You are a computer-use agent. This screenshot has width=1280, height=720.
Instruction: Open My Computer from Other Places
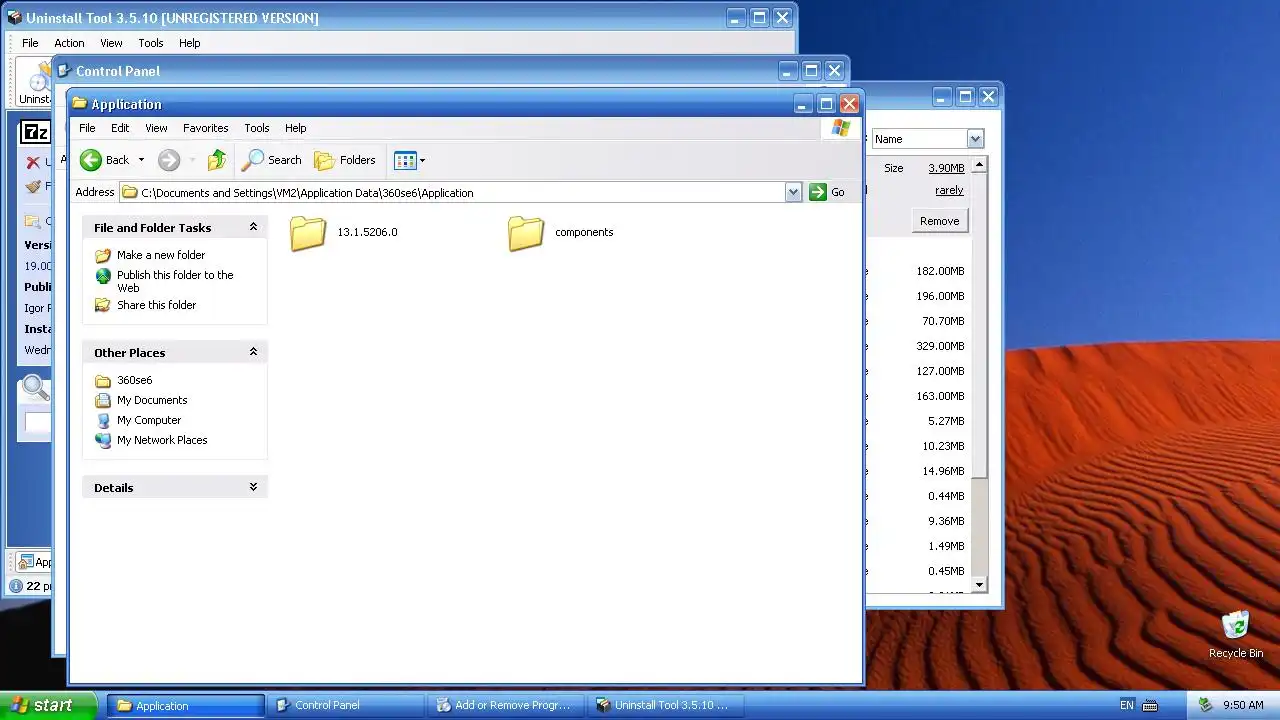pyautogui.click(x=149, y=420)
